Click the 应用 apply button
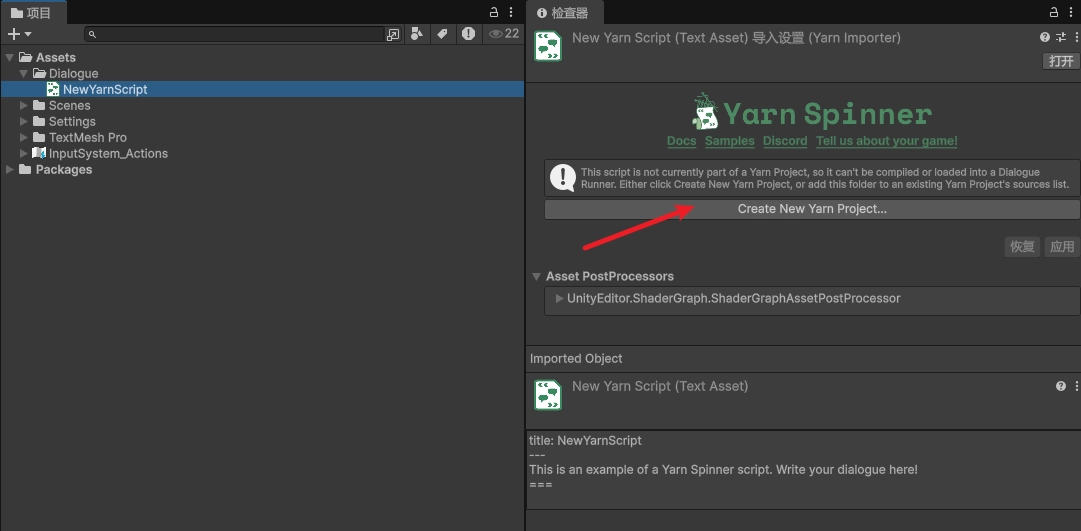Image resolution: width=1081 pixels, height=531 pixels. (1062, 247)
